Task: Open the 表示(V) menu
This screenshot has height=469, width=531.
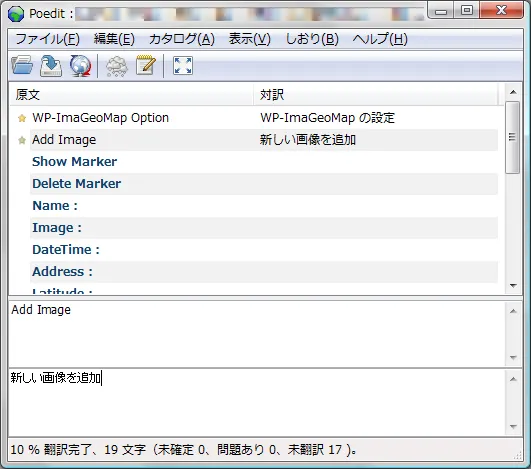Action: click(250, 39)
